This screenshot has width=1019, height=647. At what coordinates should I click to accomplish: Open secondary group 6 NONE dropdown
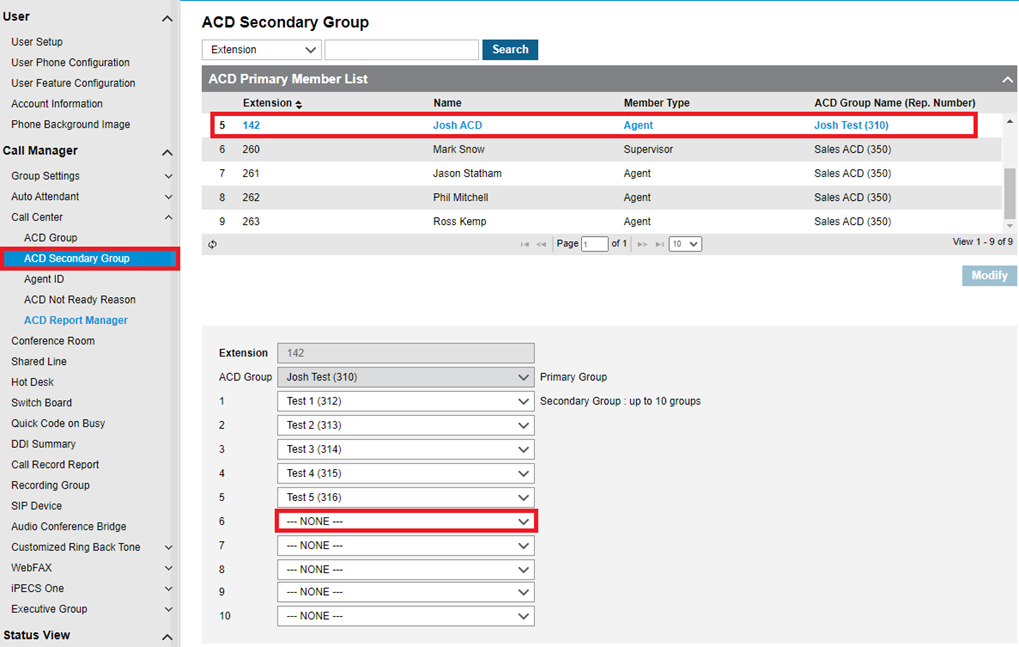coord(406,521)
